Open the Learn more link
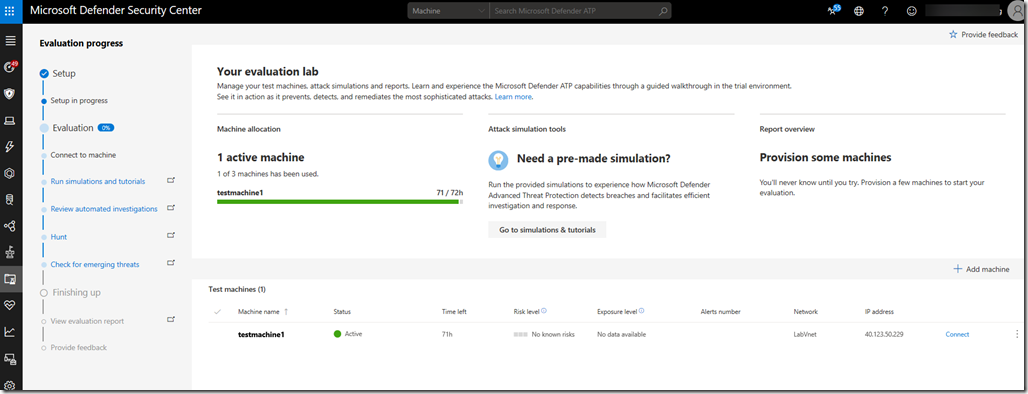1028x394 pixels. (x=513, y=97)
